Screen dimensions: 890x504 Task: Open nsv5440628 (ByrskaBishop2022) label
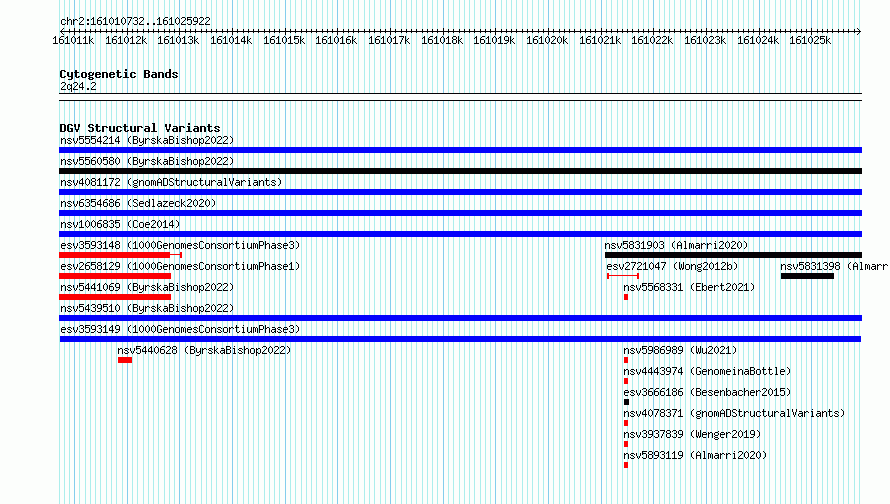point(204,350)
